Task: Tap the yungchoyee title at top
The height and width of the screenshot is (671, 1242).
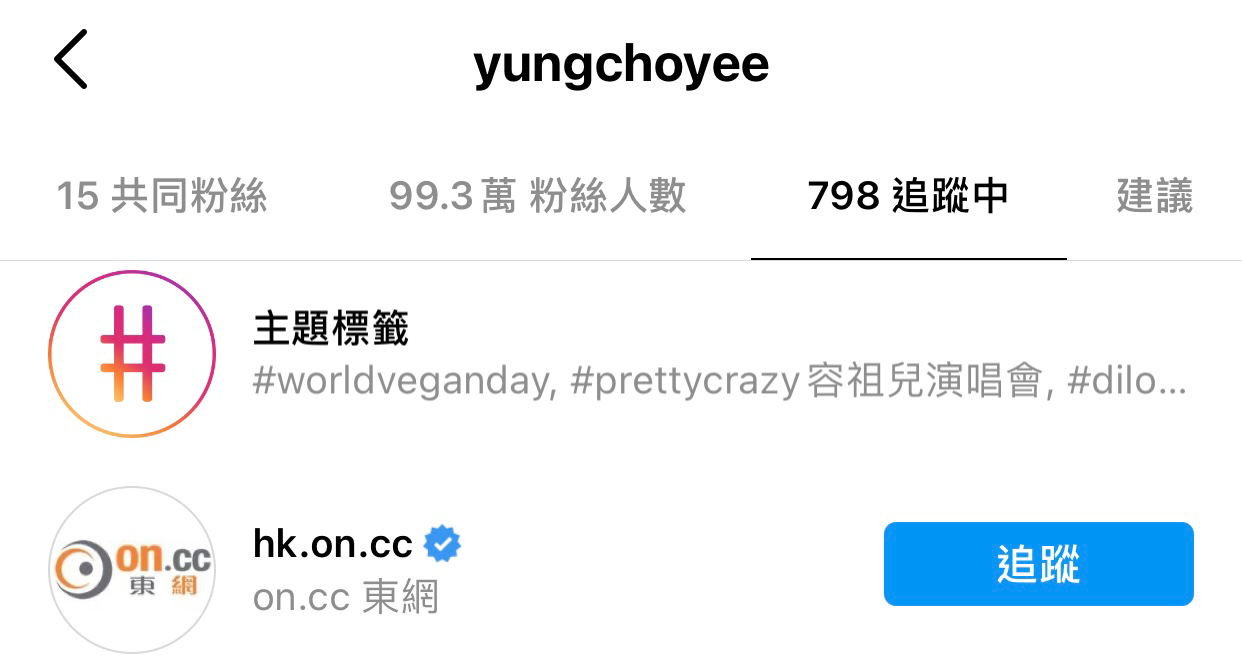Action: (x=621, y=65)
